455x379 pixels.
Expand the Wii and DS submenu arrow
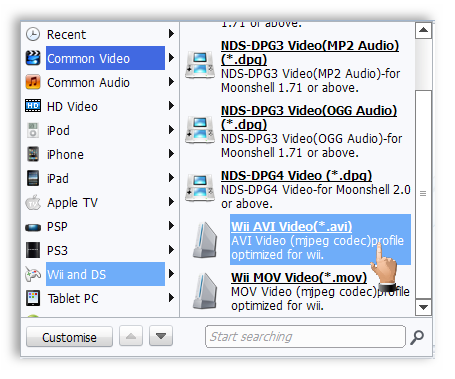coord(171,274)
